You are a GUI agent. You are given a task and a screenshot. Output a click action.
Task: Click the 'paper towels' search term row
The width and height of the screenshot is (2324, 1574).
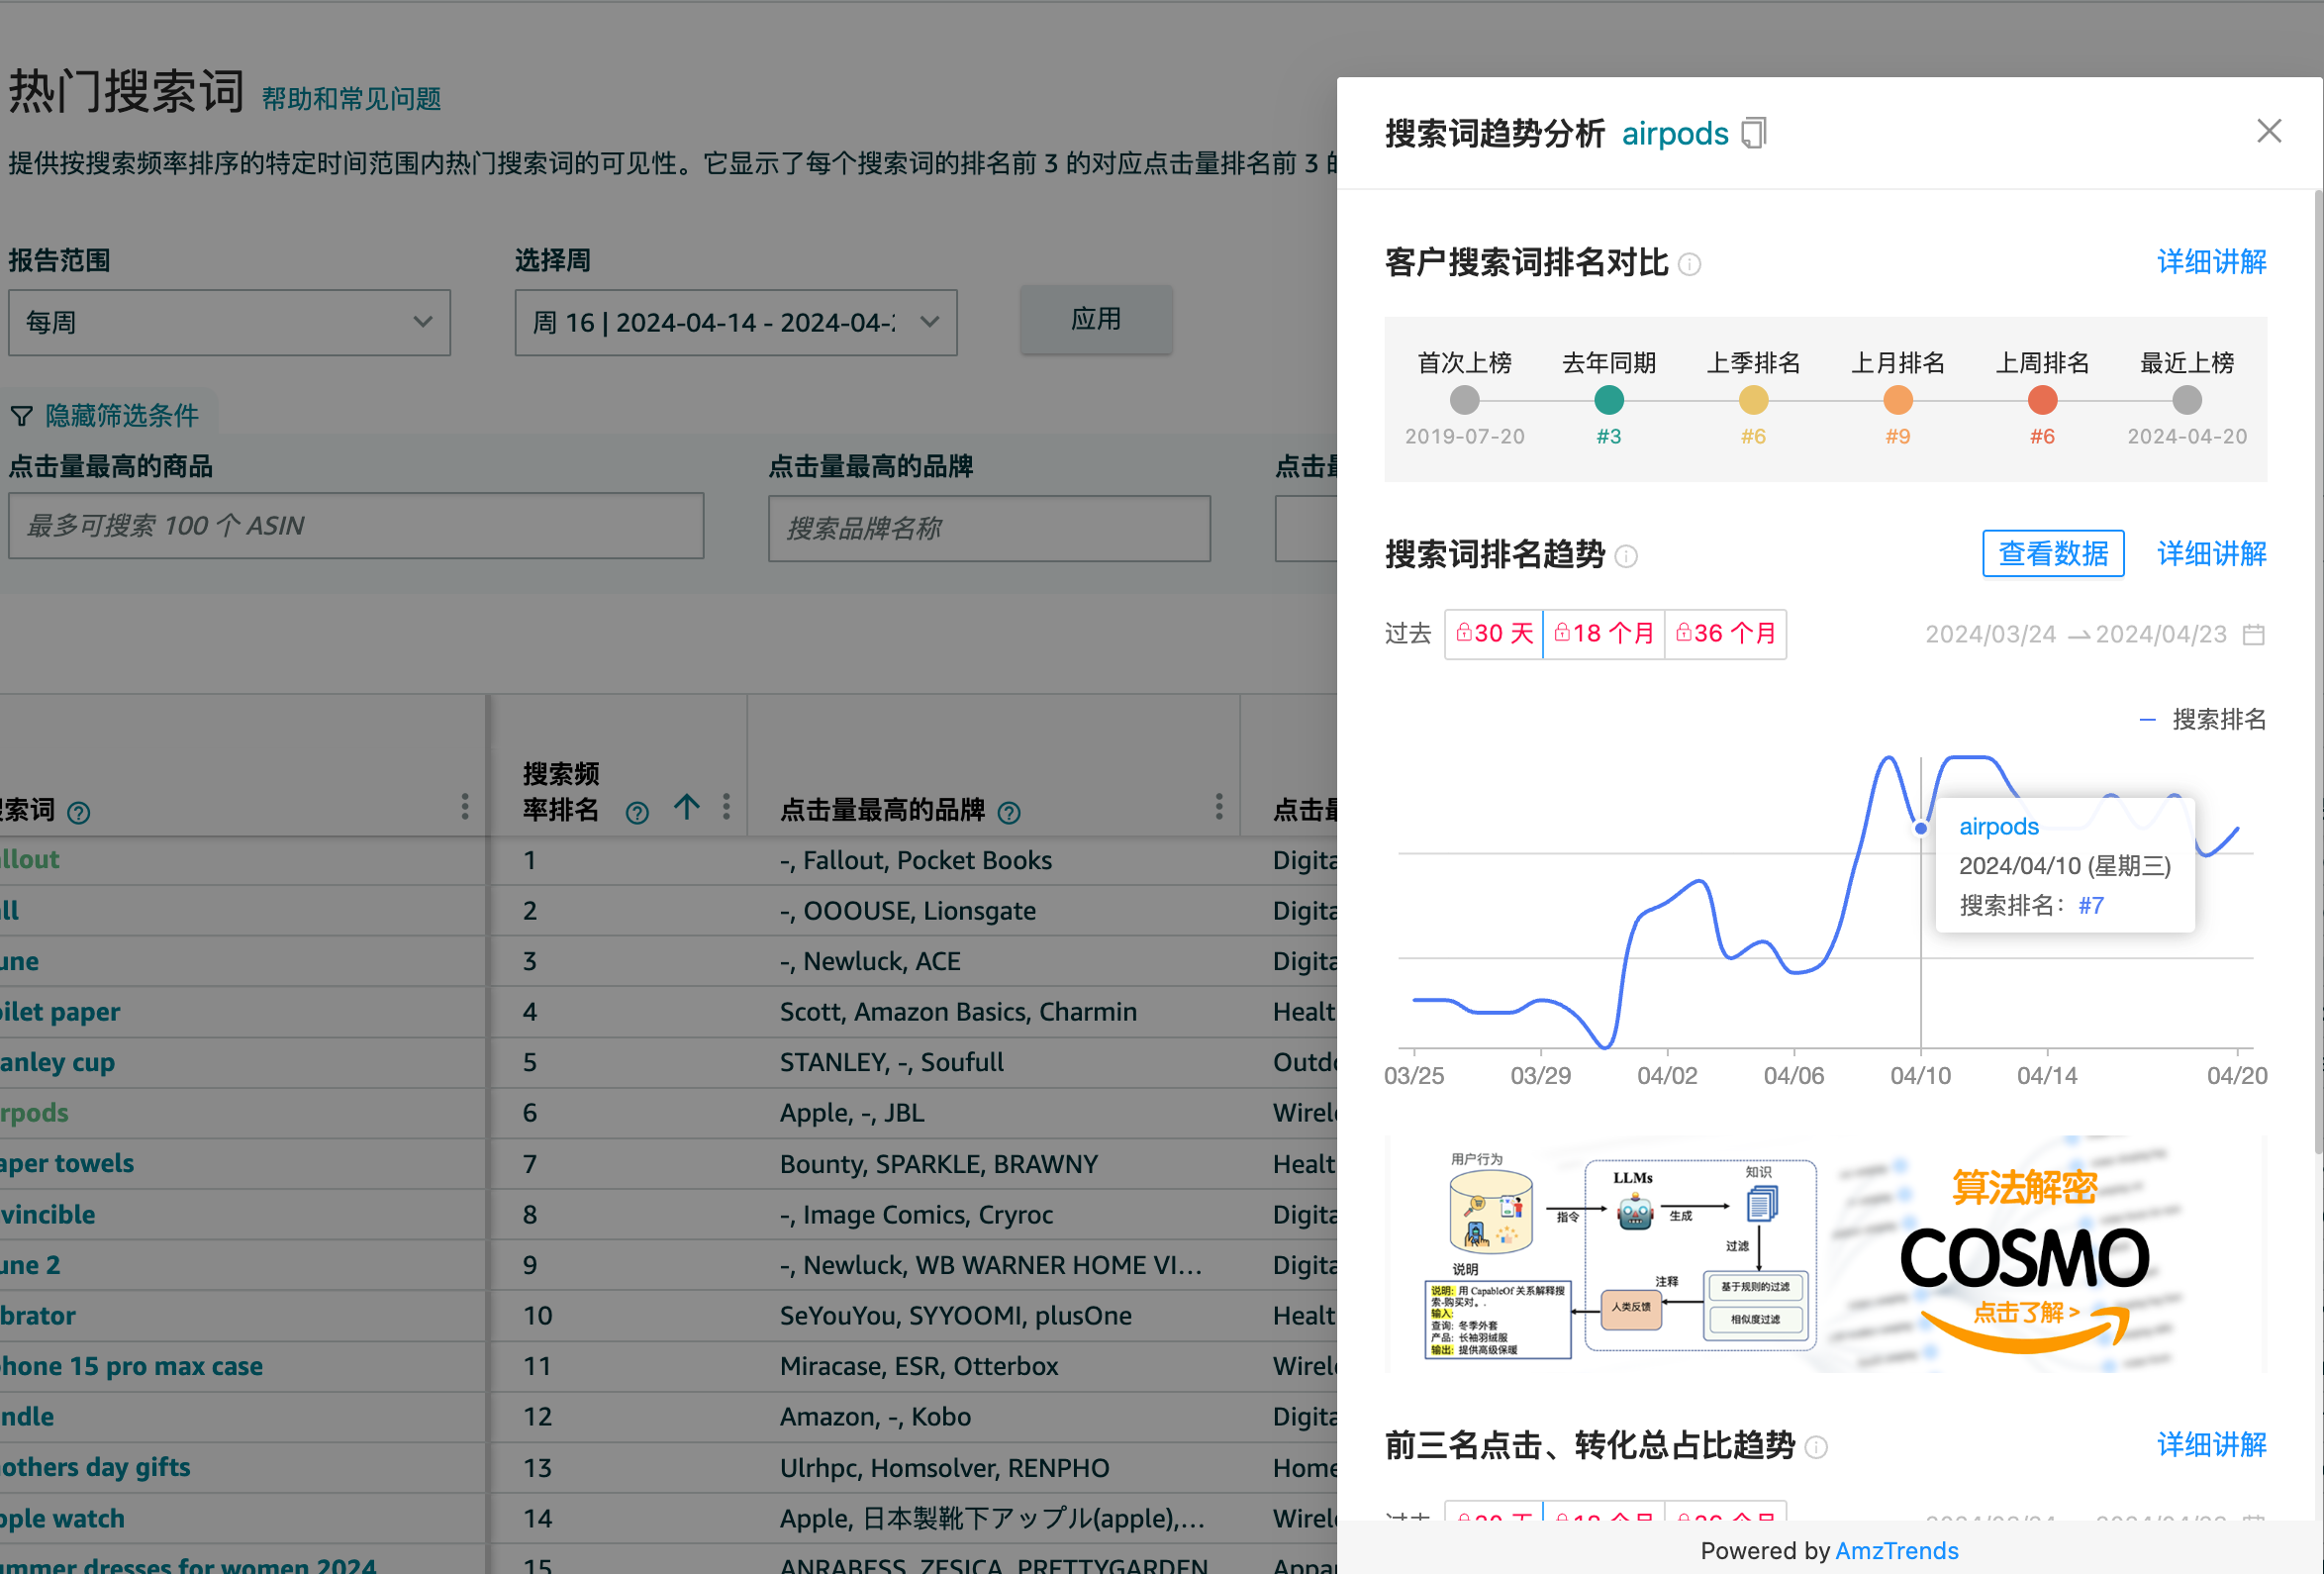(x=67, y=1163)
